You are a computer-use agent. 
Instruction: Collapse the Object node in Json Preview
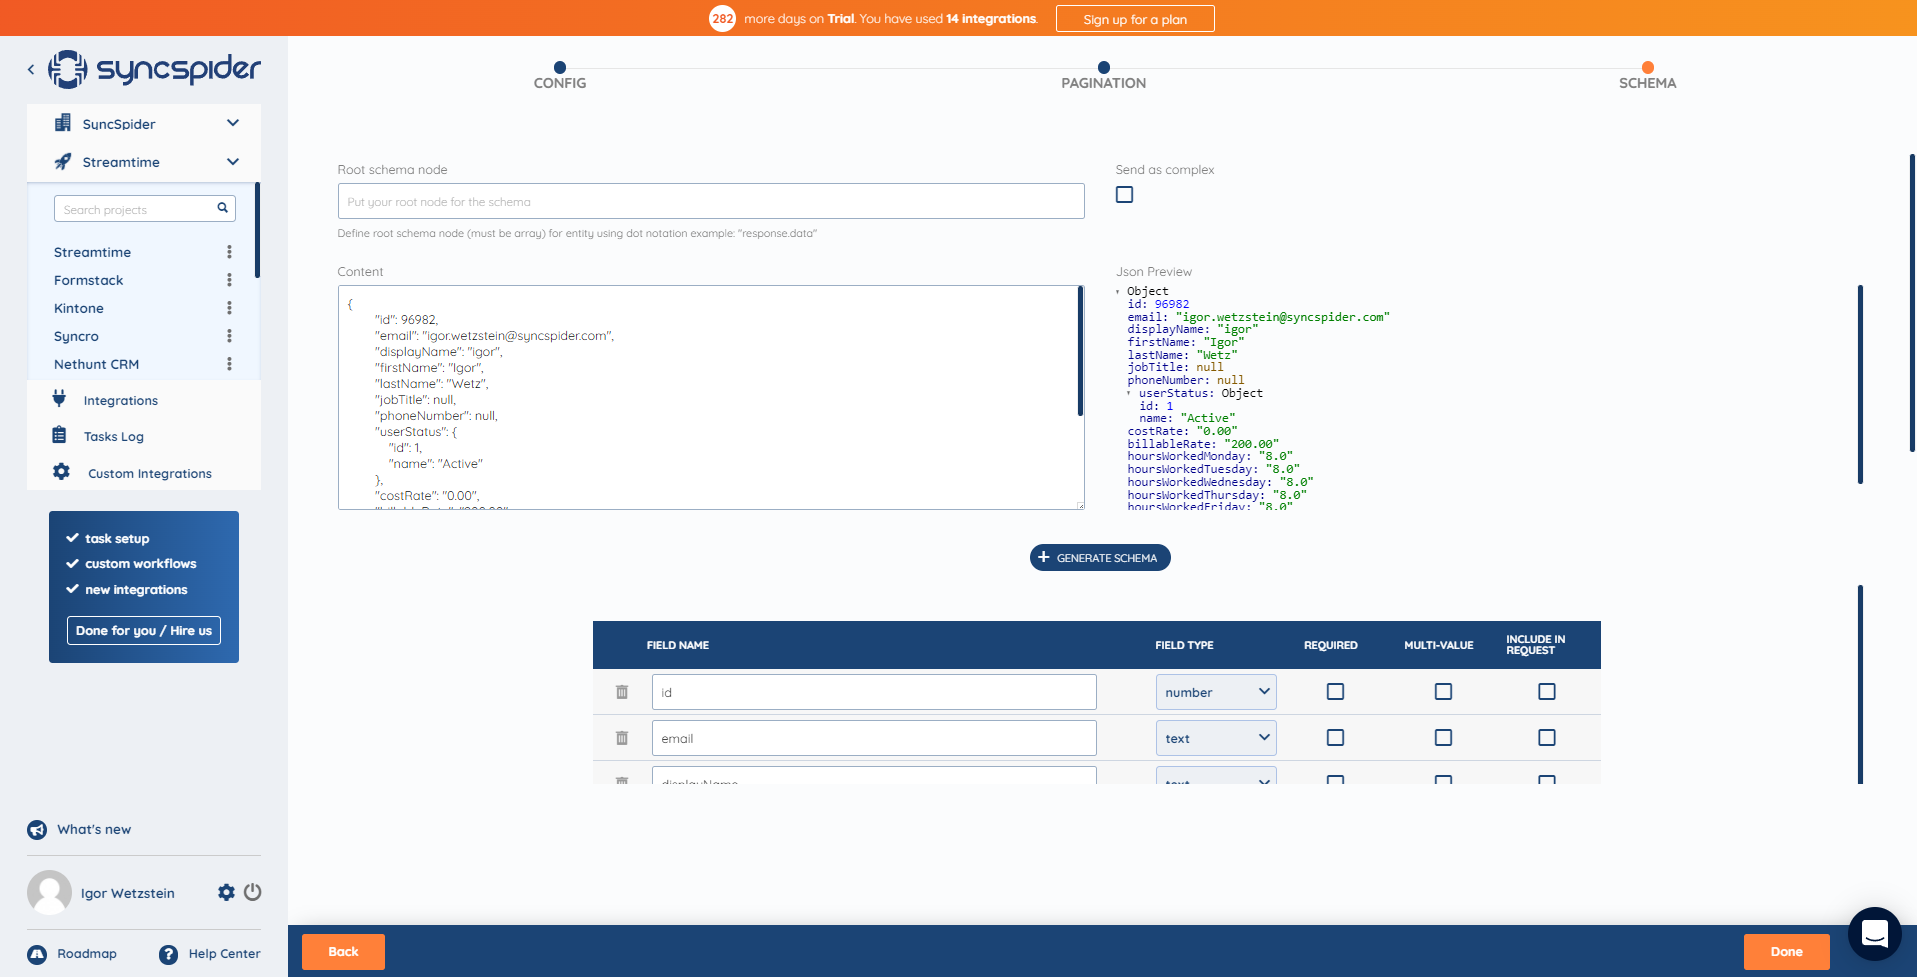(x=1118, y=292)
